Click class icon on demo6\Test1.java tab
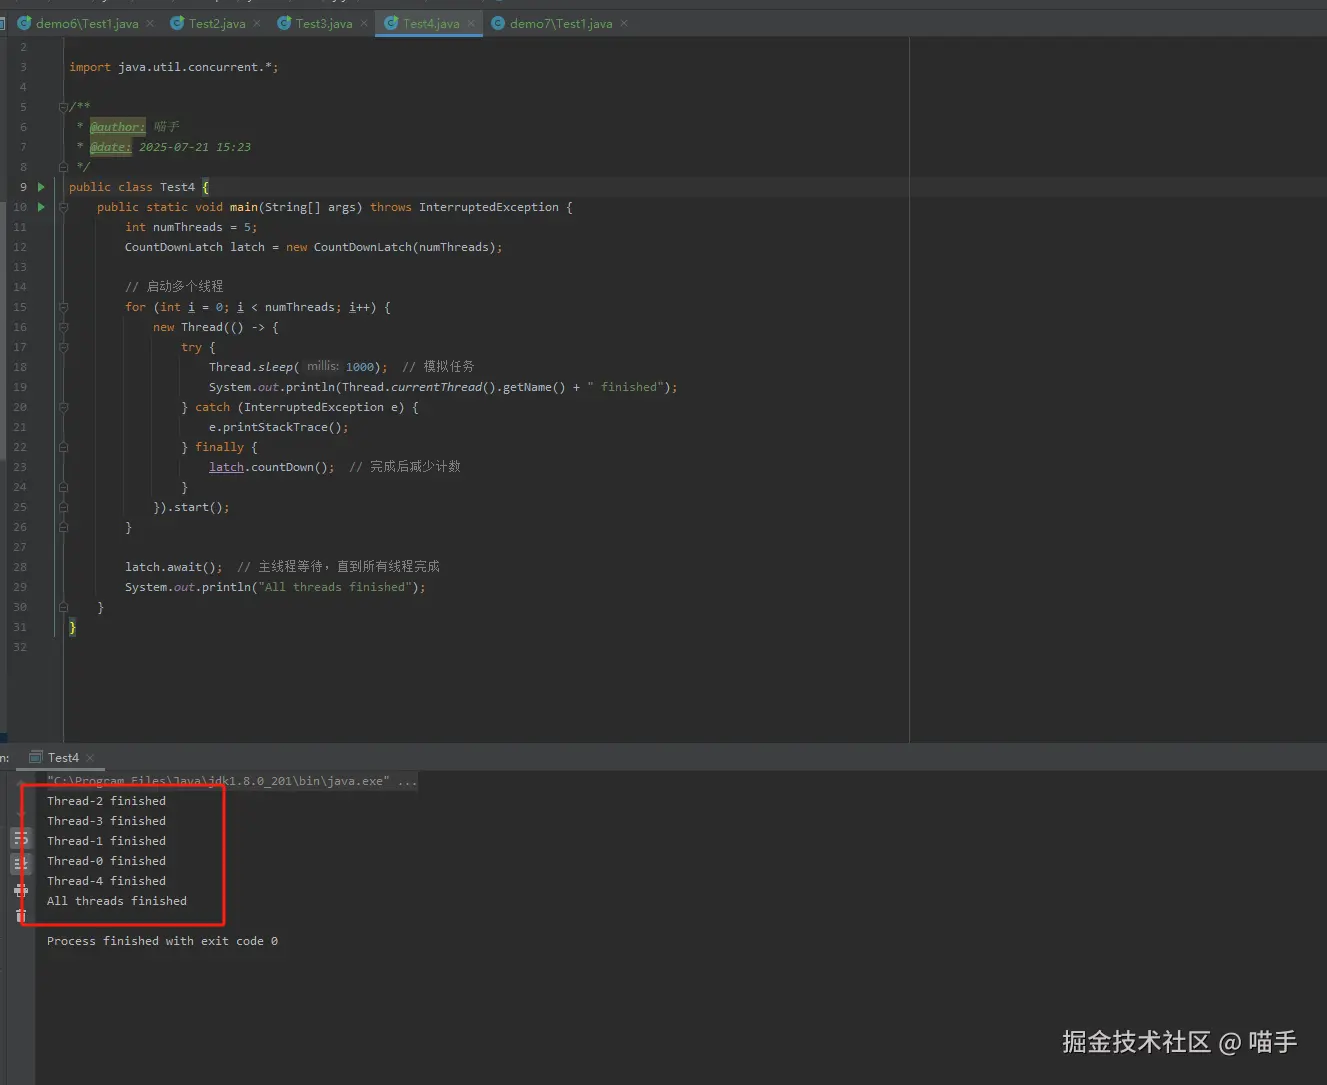The height and width of the screenshot is (1085, 1327). pyautogui.click(x=25, y=23)
